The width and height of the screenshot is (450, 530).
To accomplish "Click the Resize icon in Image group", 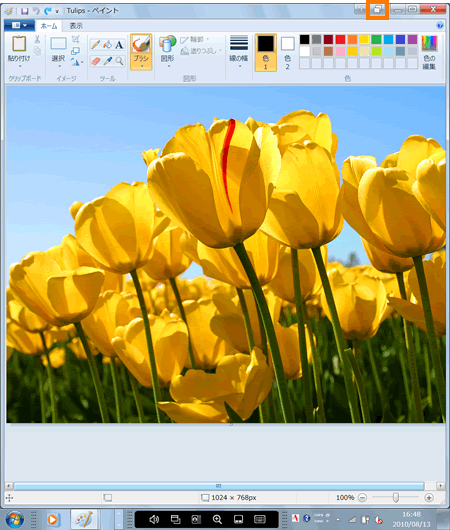I will tap(75, 51).
